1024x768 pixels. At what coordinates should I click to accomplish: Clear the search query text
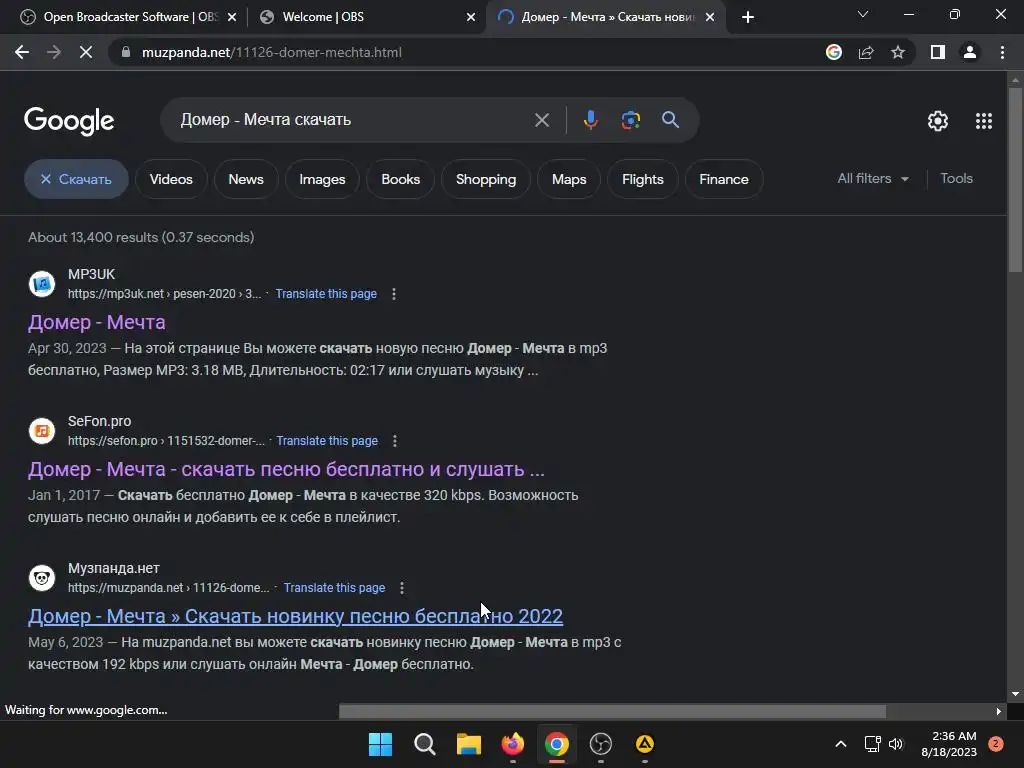pyautogui.click(x=541, y=120)
